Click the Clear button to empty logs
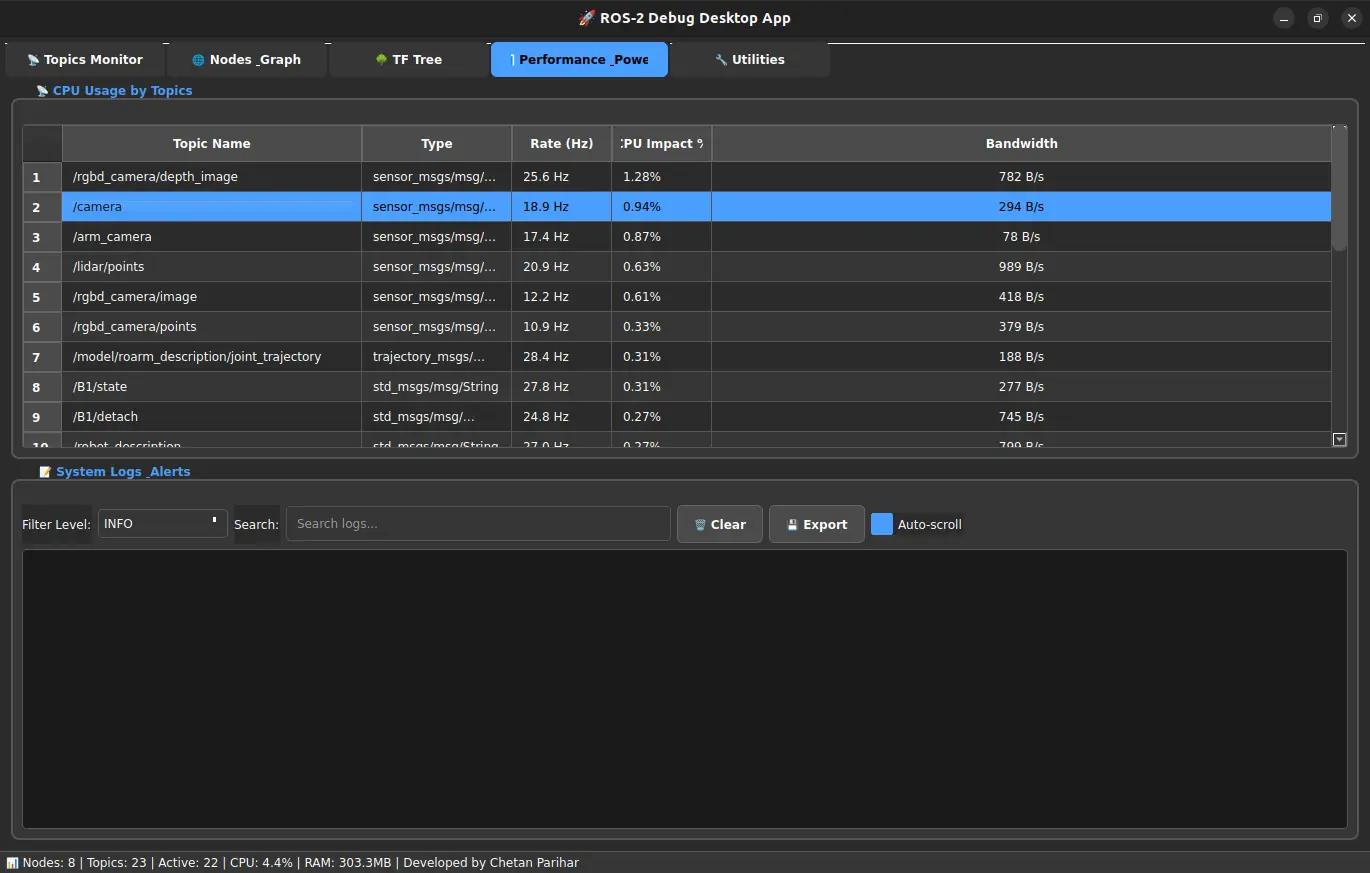This screenshot has width=1370, height=873. tap(719, 523)
